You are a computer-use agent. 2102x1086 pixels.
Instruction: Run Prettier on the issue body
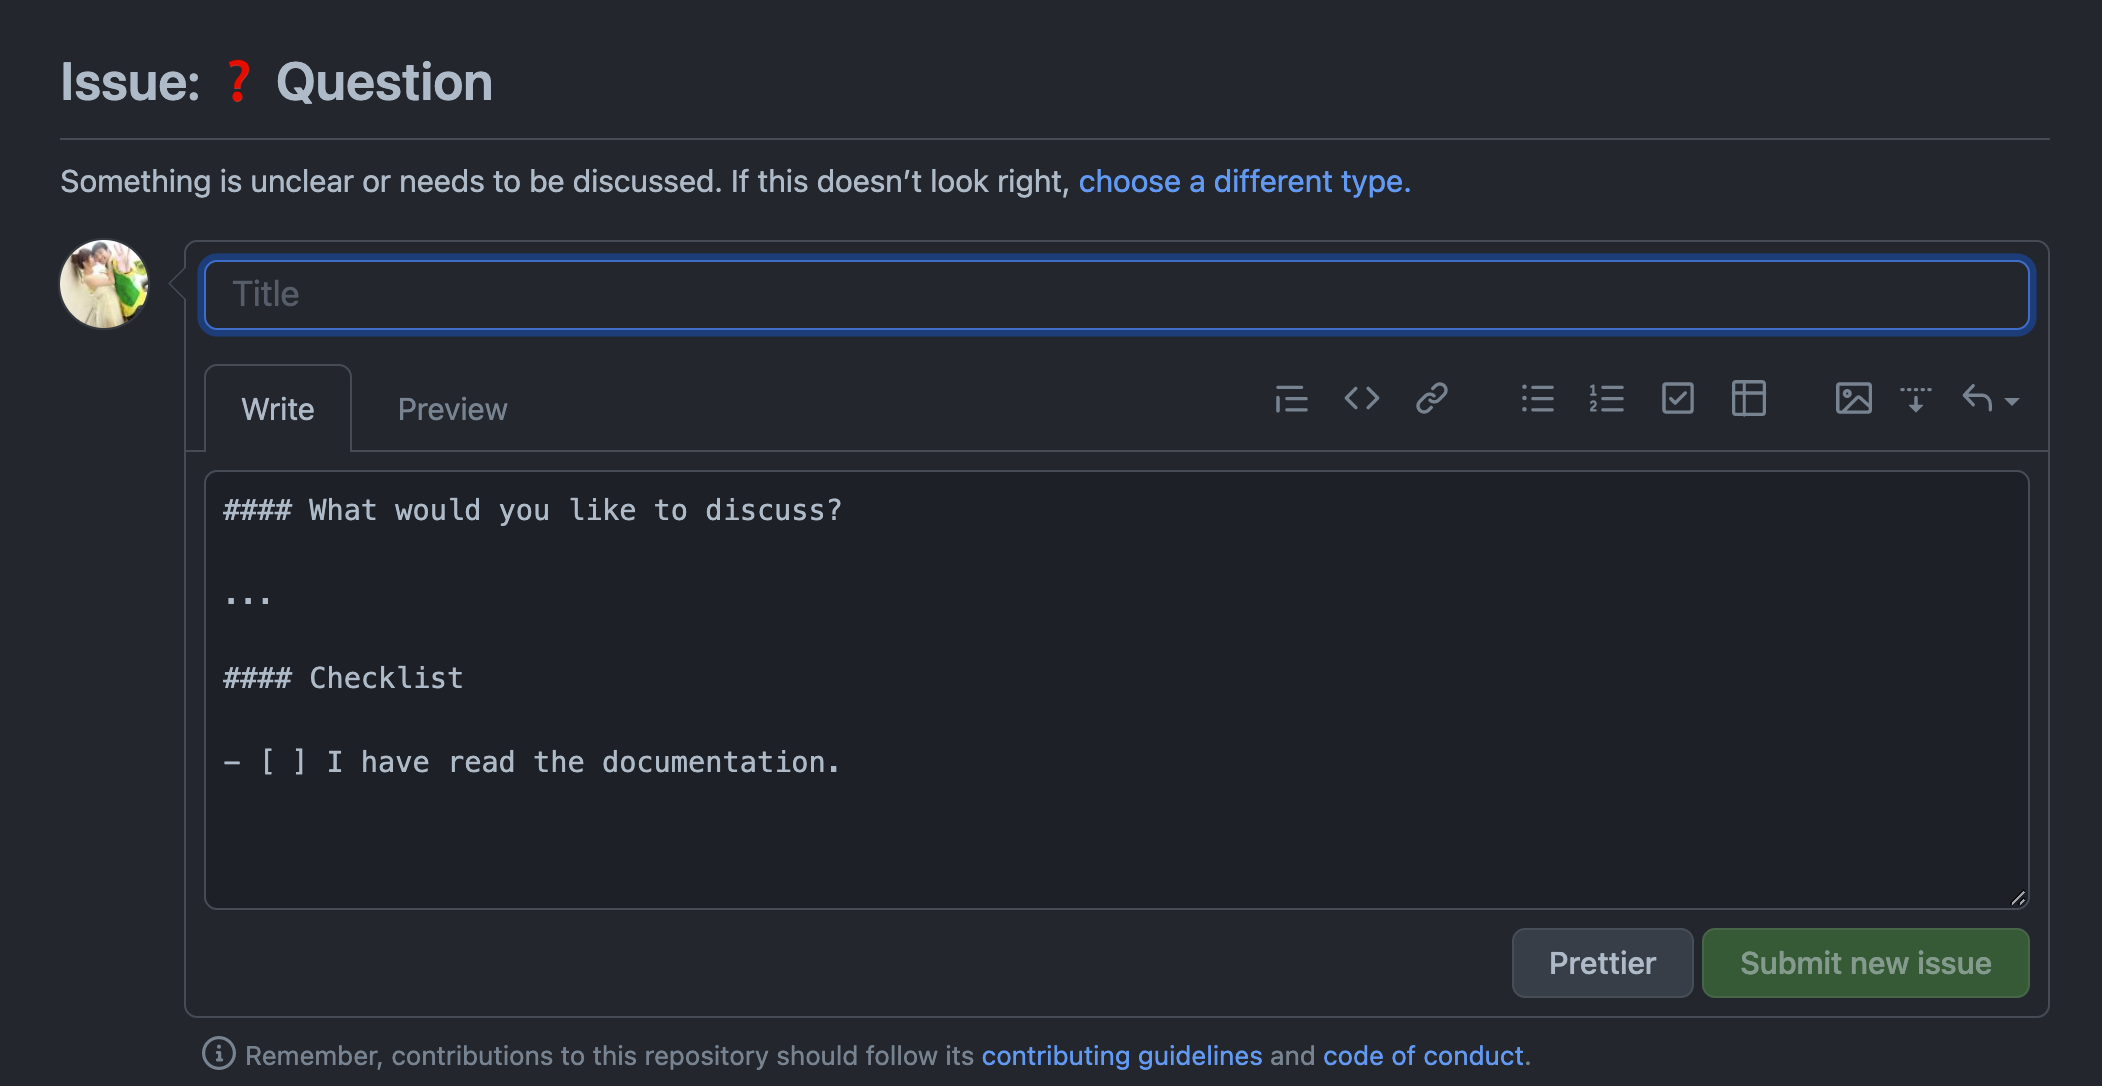(x=1602, y=963)
